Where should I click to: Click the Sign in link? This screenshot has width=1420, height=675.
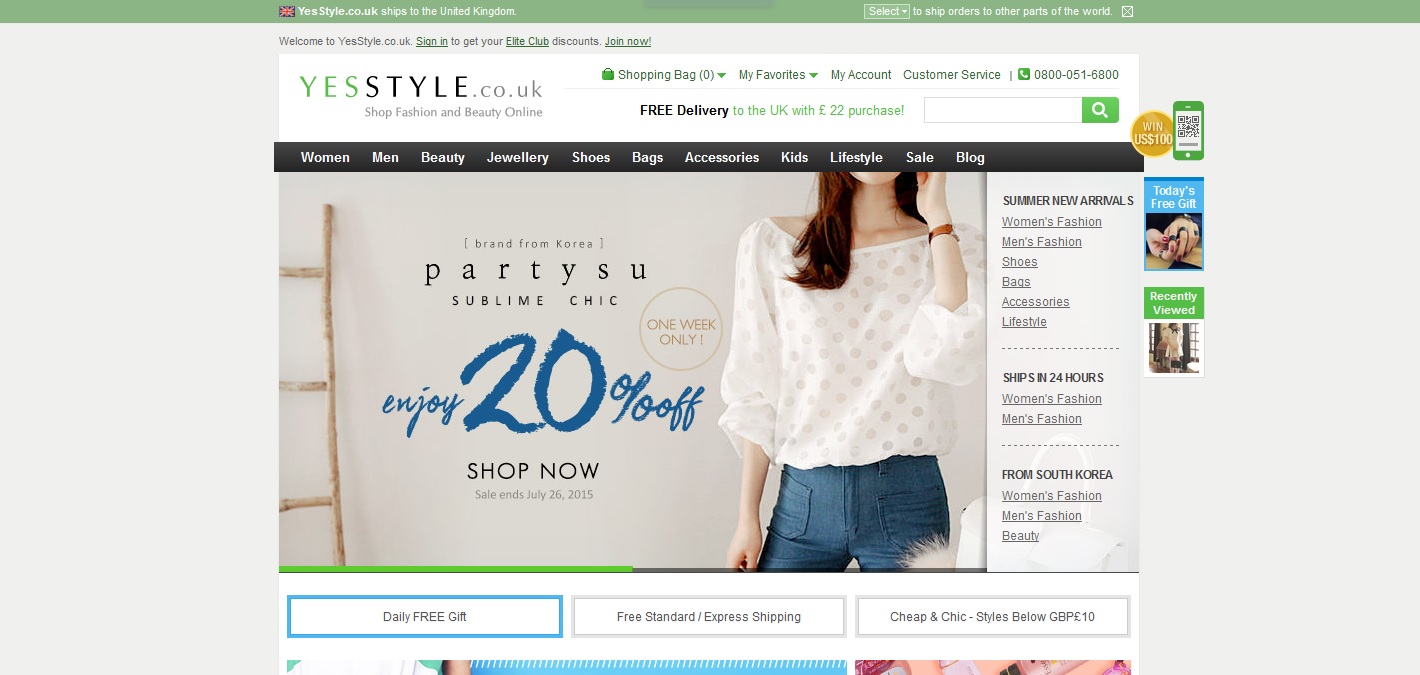[x=432, y=42]
